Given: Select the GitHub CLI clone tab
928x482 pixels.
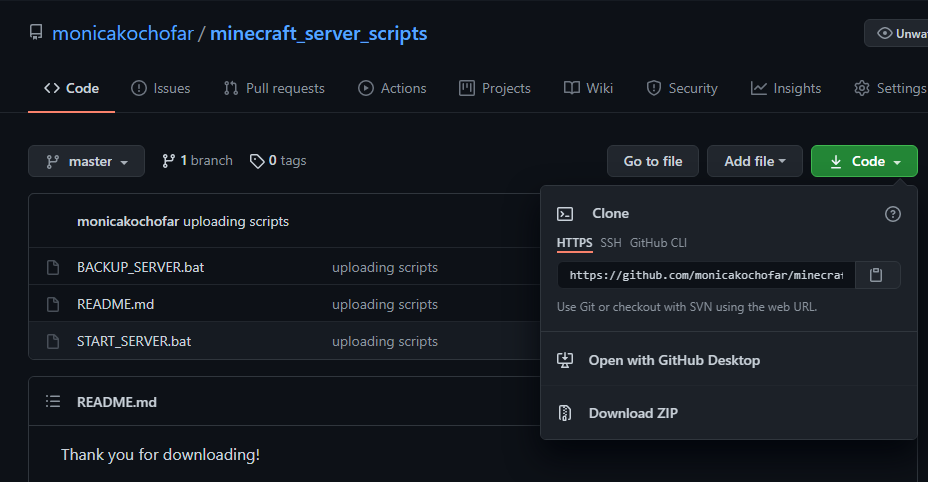Looking at the screenshot, I should click(658, 243).
